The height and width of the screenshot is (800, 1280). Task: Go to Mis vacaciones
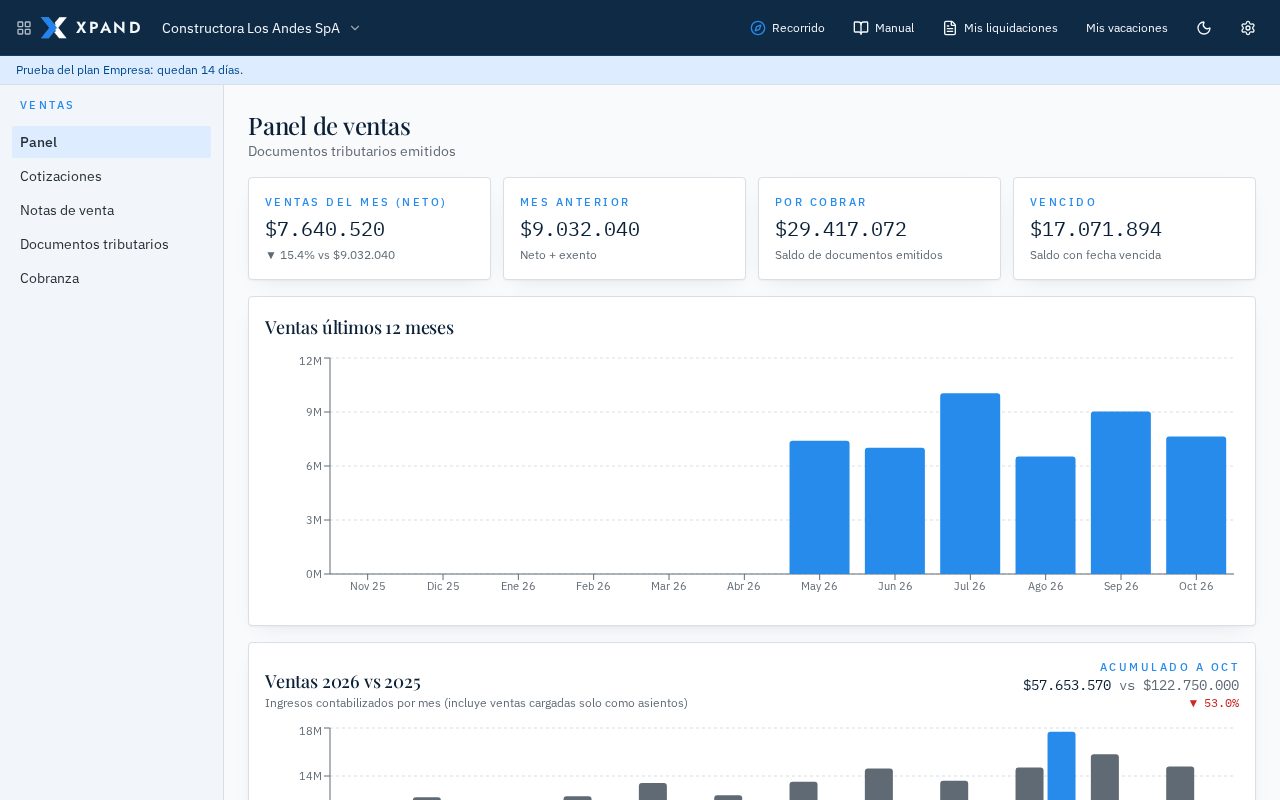[1127, 28]
